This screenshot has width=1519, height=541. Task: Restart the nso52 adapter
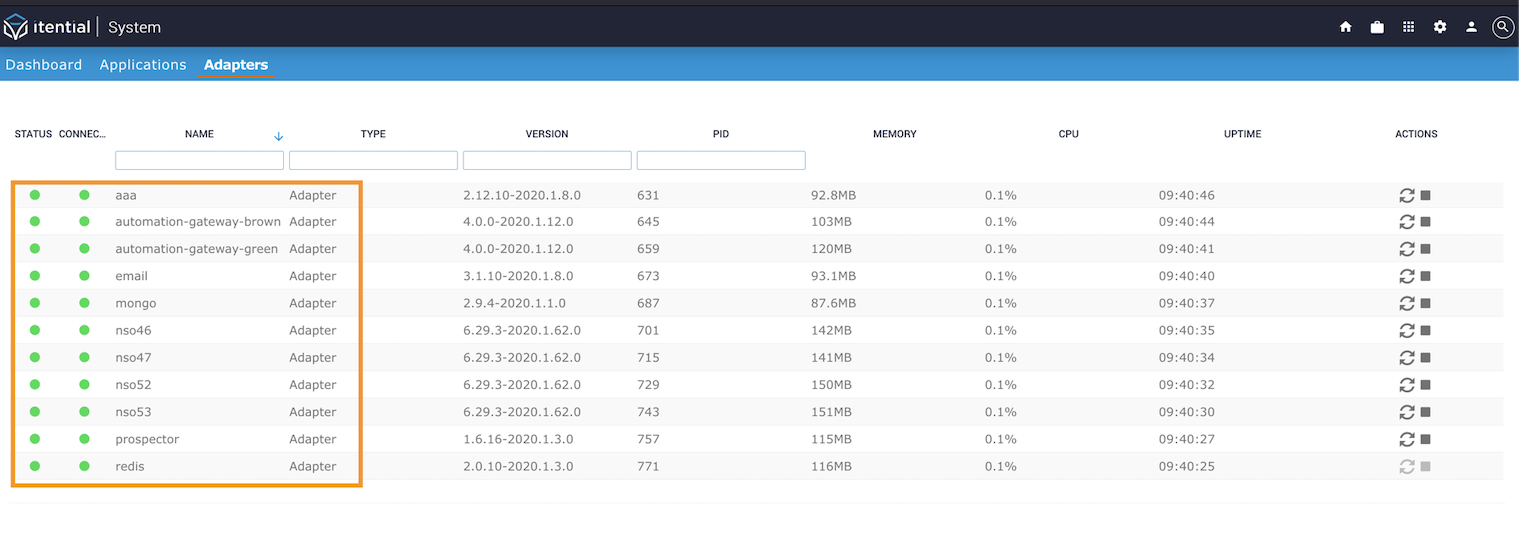point(1407,385)
